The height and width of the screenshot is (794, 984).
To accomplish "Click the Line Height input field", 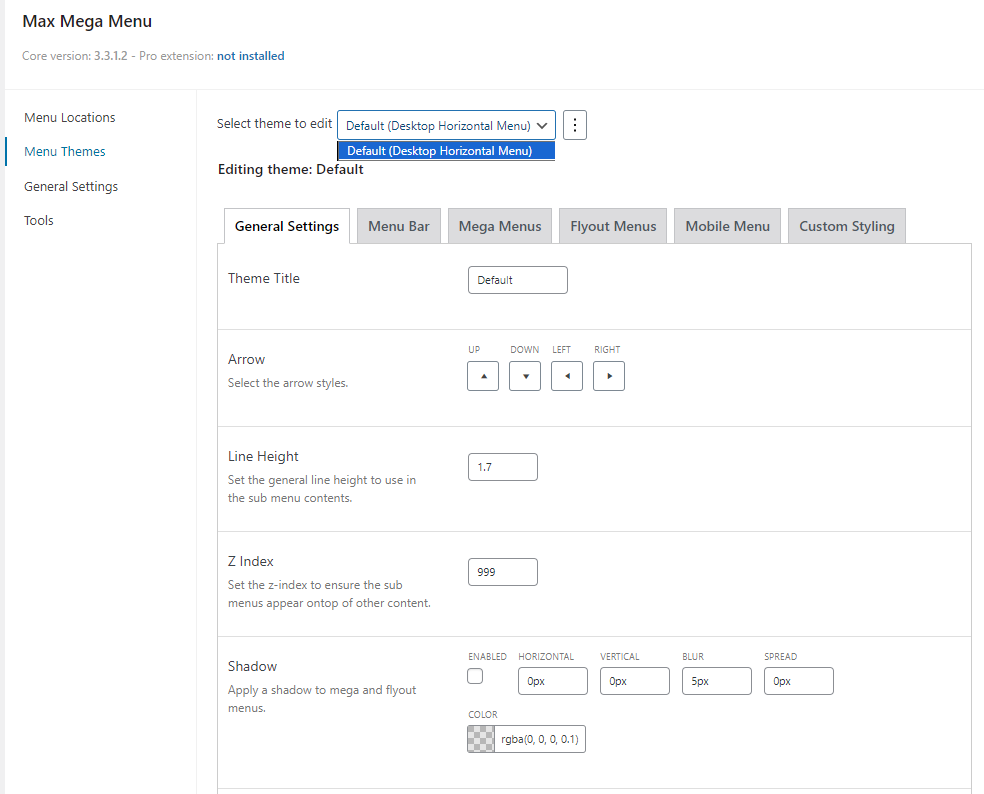I will [x=503, y=467].
